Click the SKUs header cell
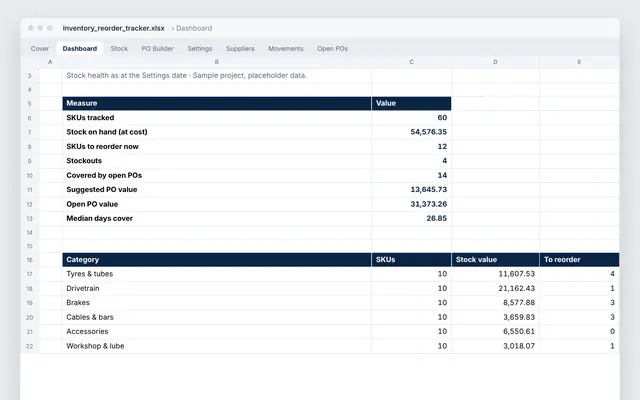This screenshot has height=400, width=640. tap(411, 260)
